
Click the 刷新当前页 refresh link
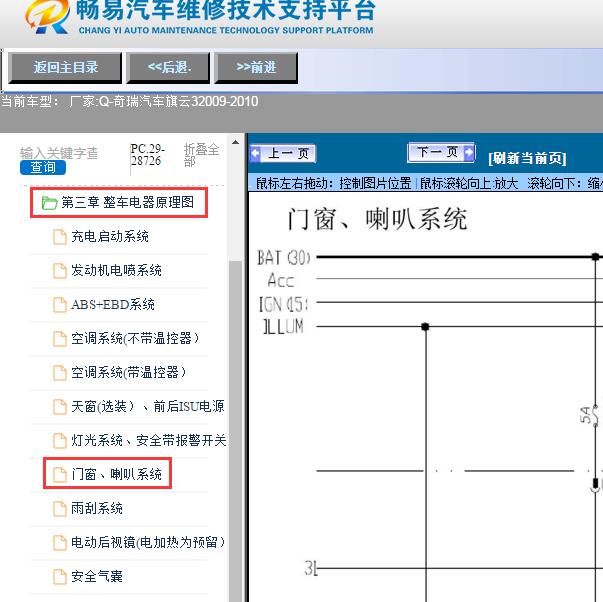(527, 158)
